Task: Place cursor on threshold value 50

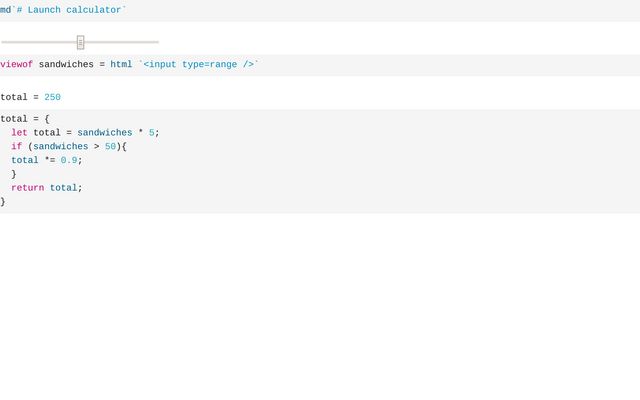Action: click(110, 146)
